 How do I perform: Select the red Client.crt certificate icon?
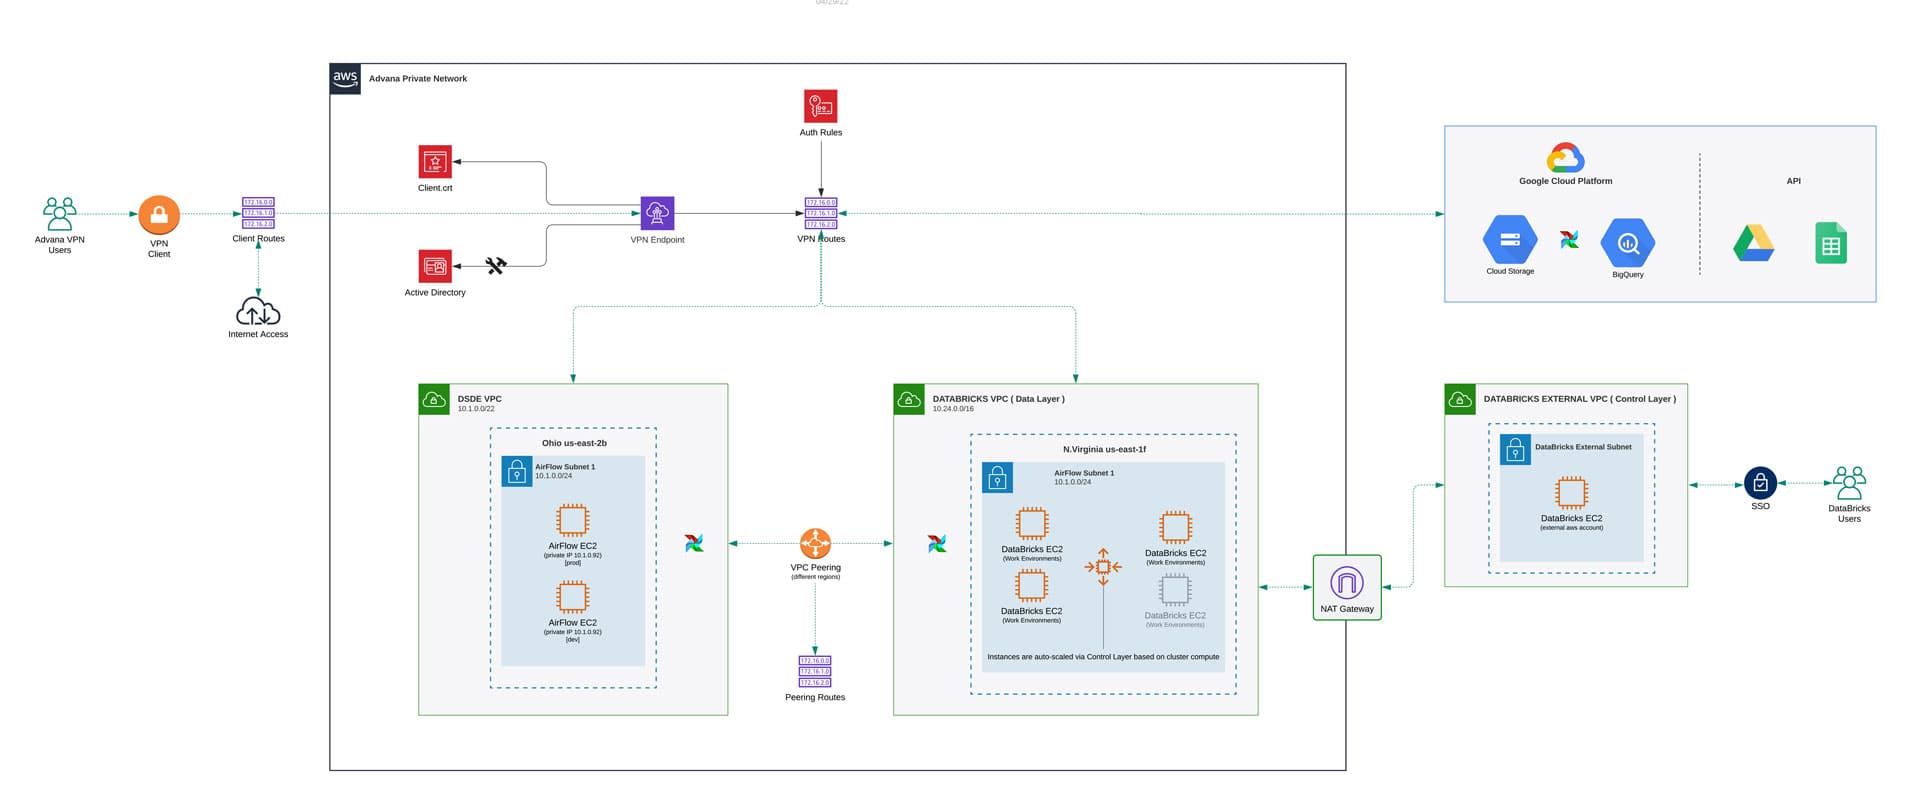tap(435, 162)
